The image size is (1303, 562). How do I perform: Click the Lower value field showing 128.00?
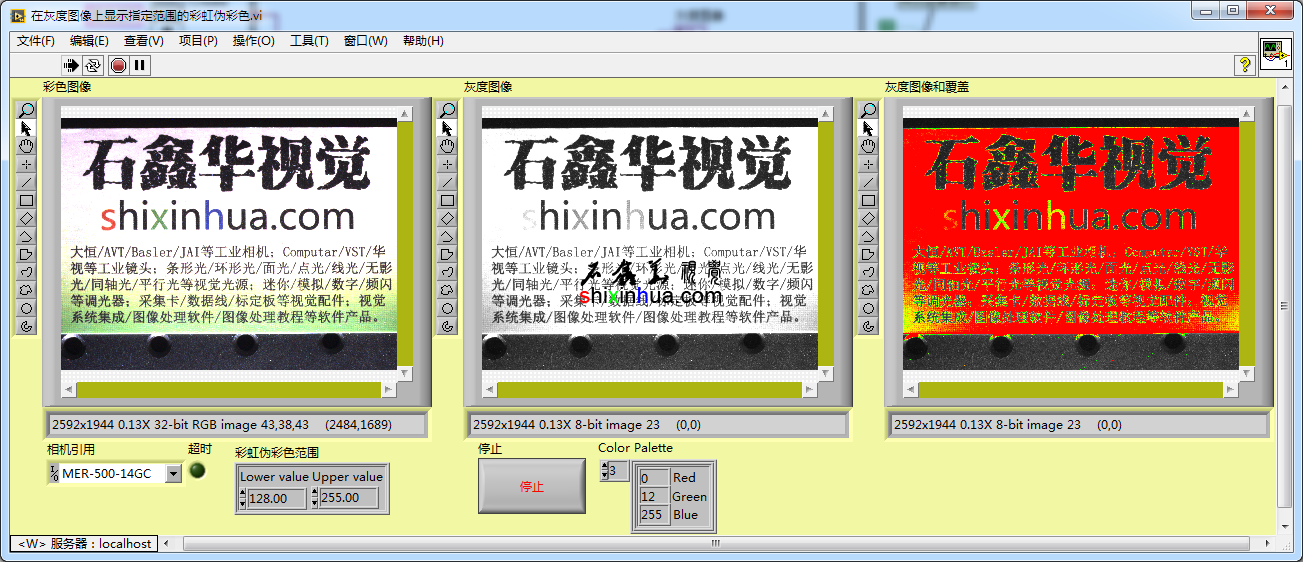click(277, 498)
